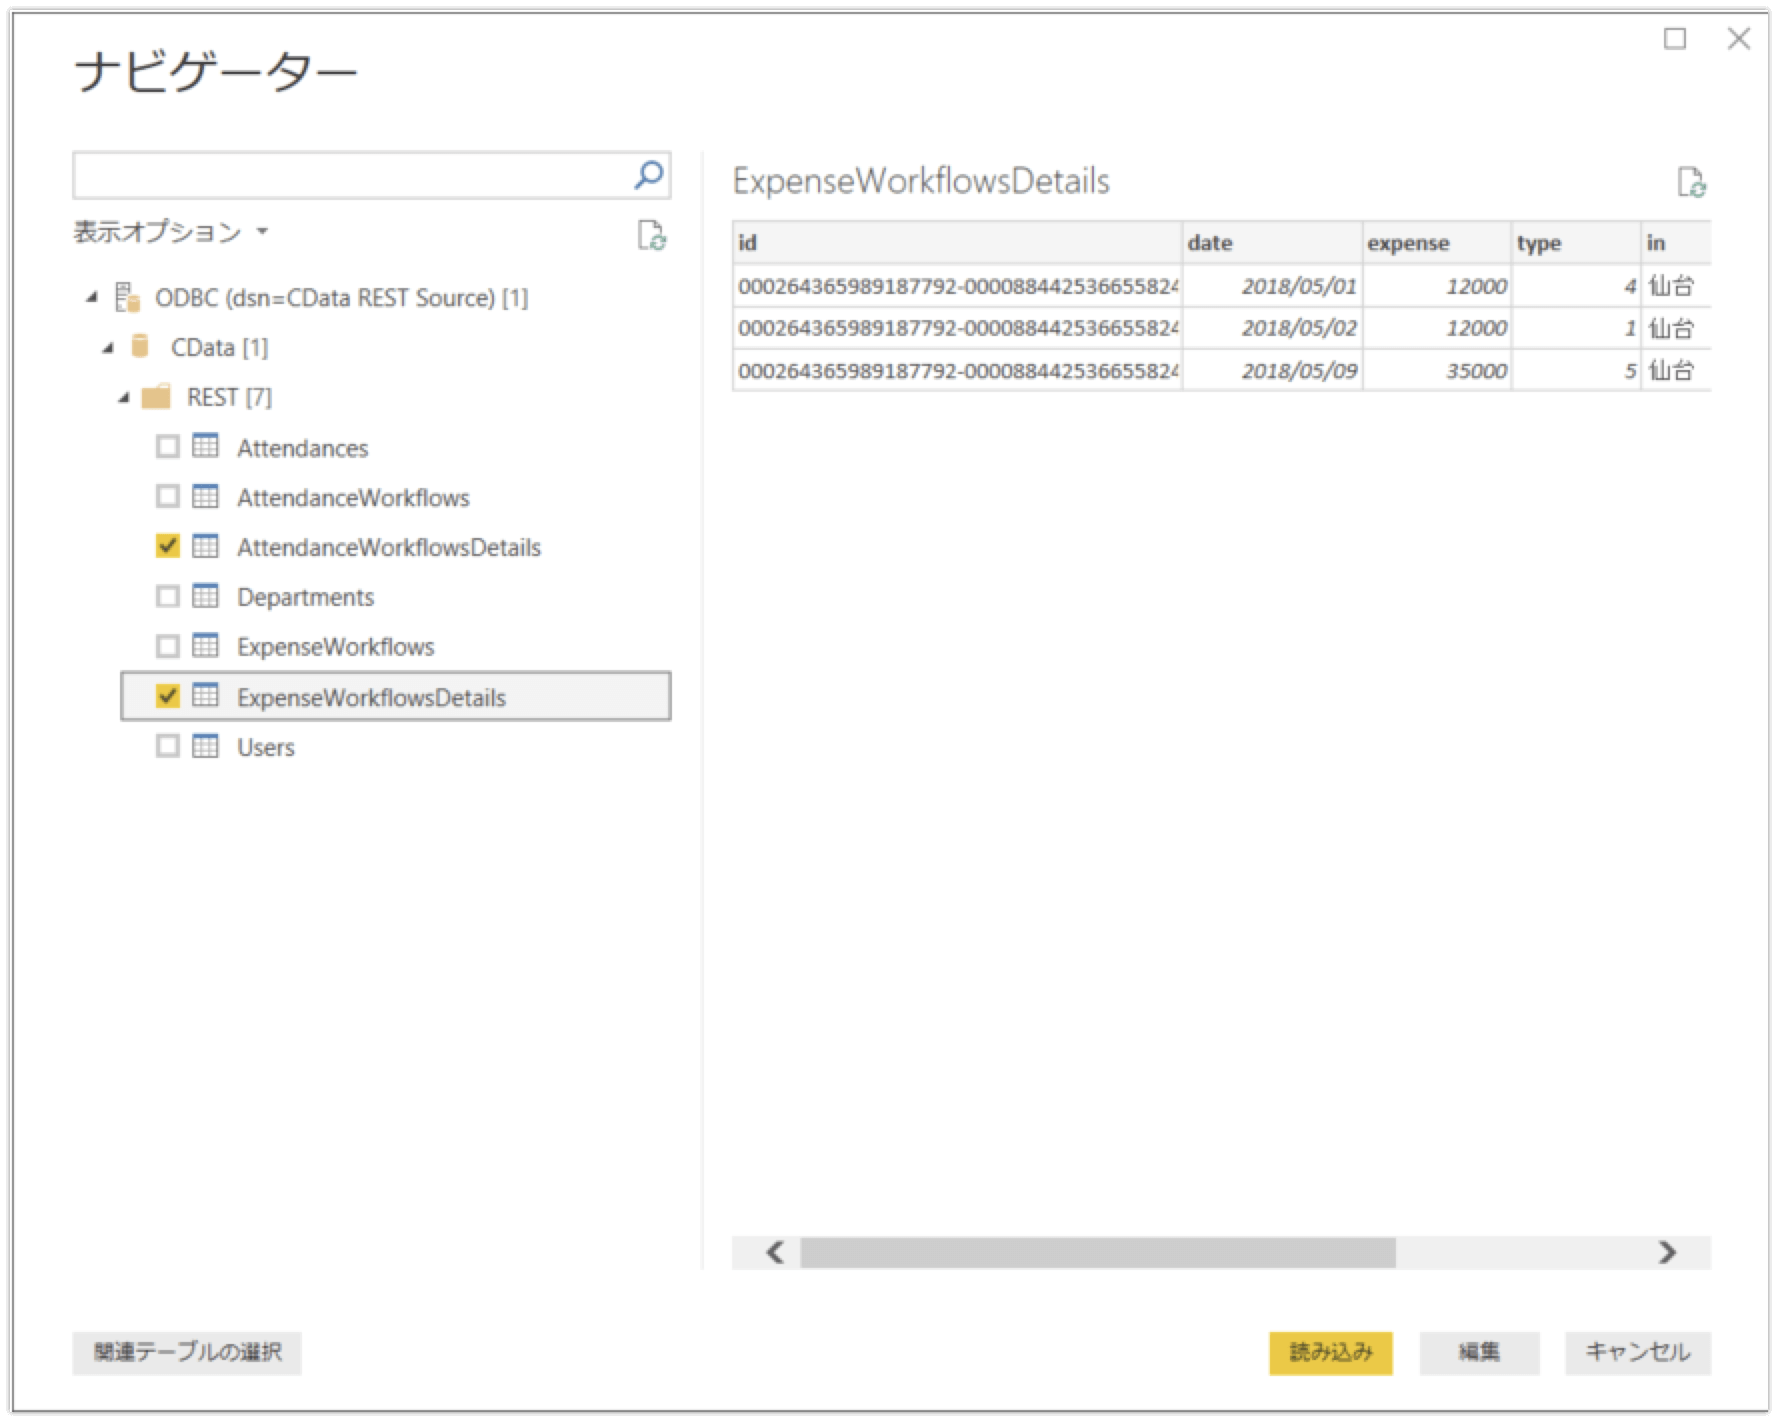Click the ODBC data source icon

pyautogui.click(x=127, y=297)
